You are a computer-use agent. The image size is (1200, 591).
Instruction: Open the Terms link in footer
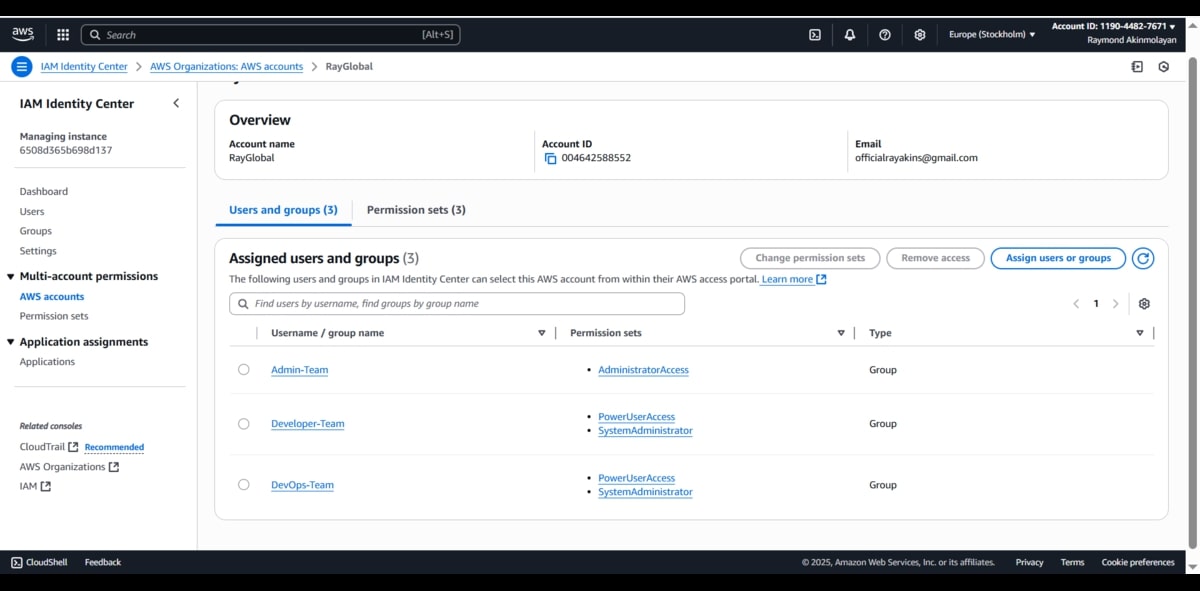tap(1072, 562)
